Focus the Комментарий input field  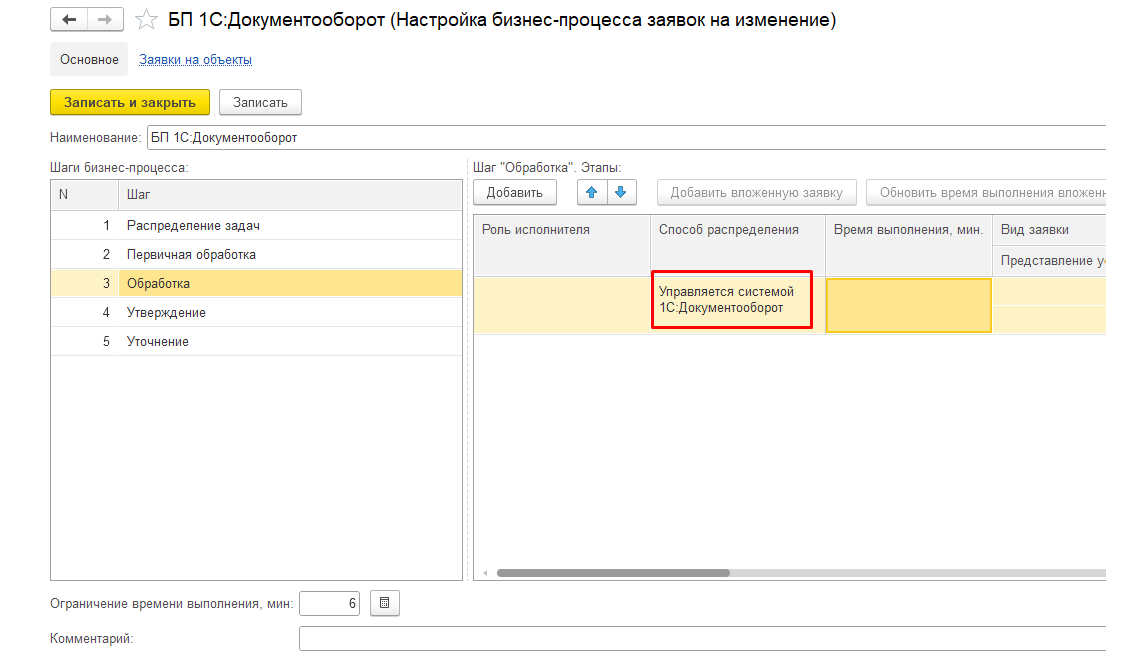click(703, 638)
